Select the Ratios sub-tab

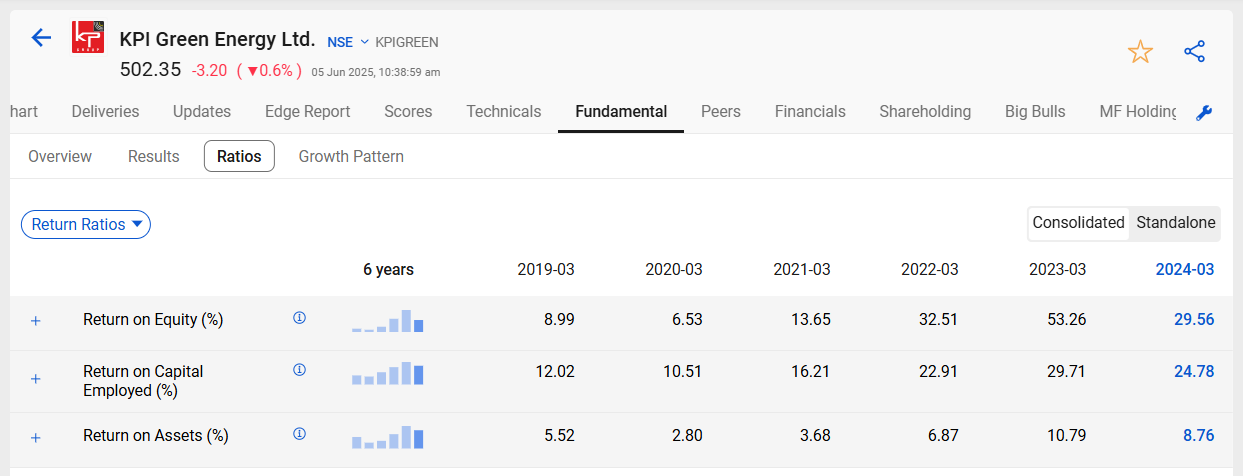pyautogui.click(x=239, y=156)
